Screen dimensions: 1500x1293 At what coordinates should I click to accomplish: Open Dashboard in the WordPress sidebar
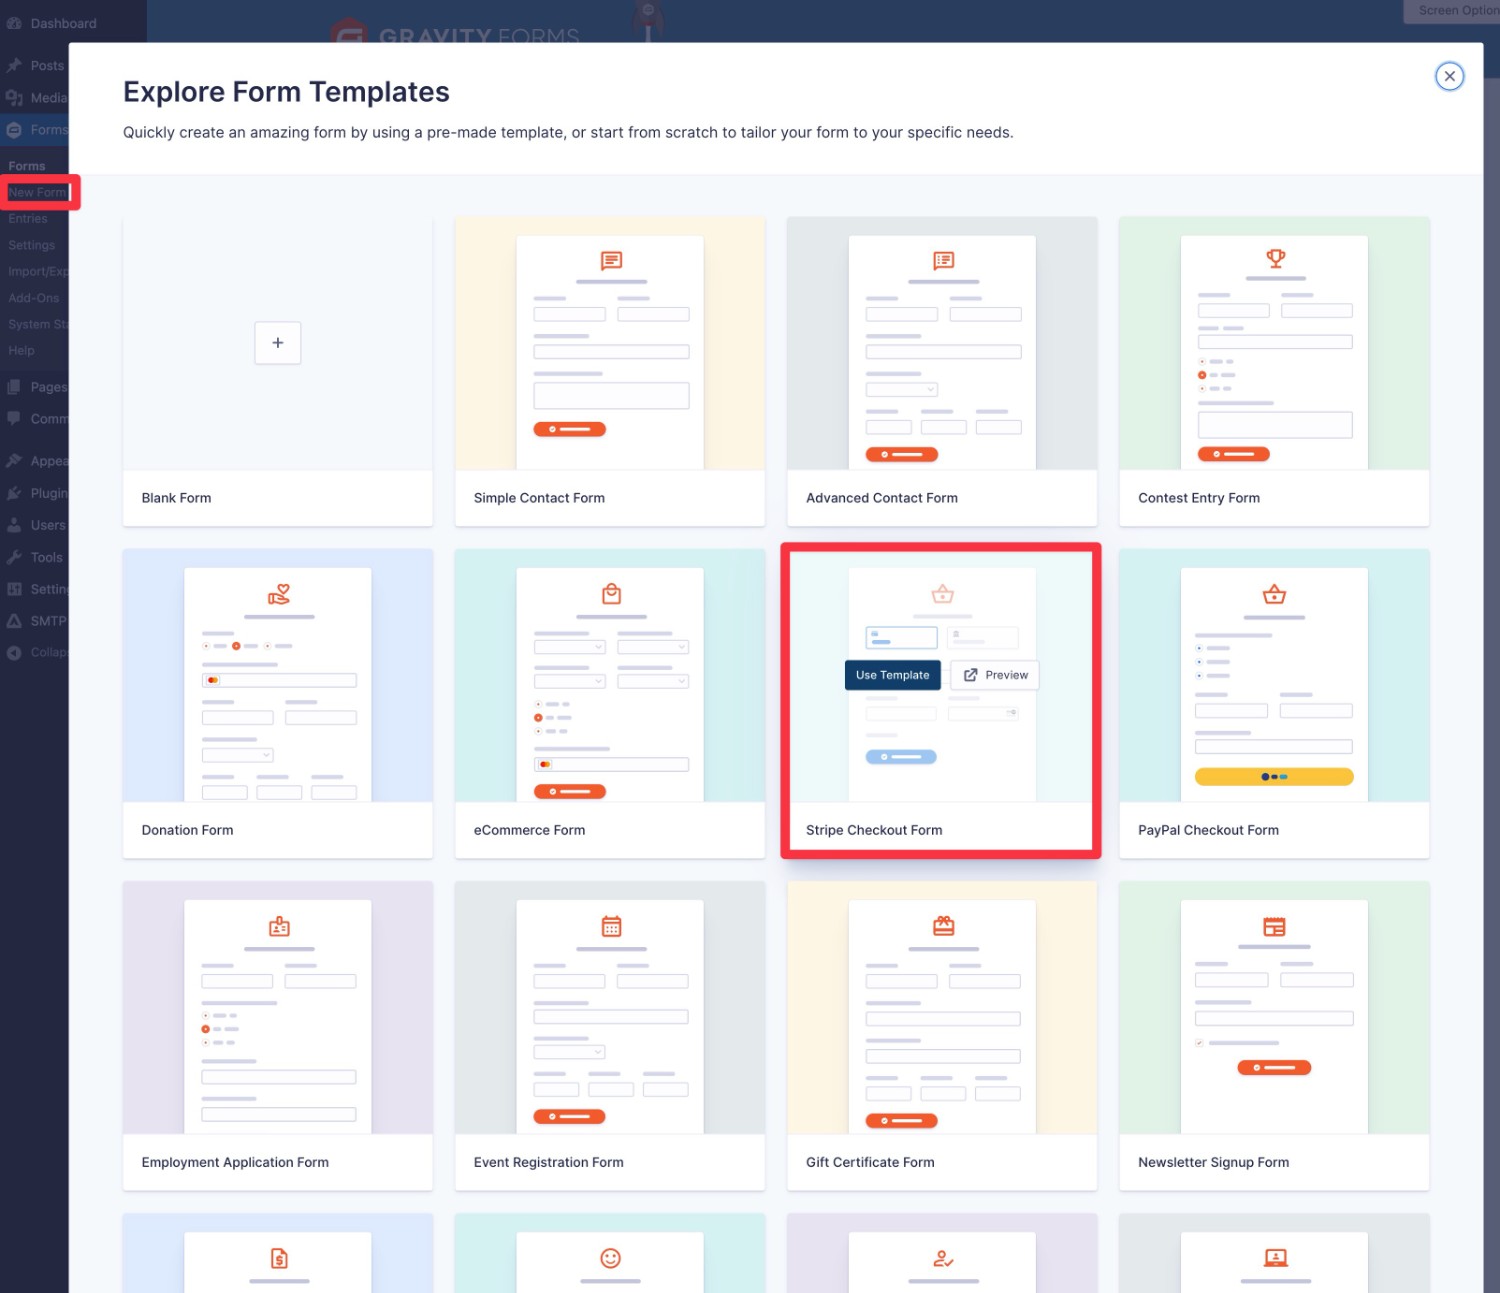[63, 23]
